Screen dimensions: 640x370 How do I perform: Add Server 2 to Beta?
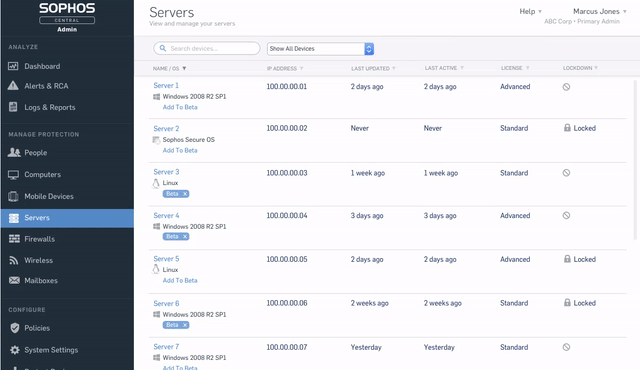click(x=180, y=151)
